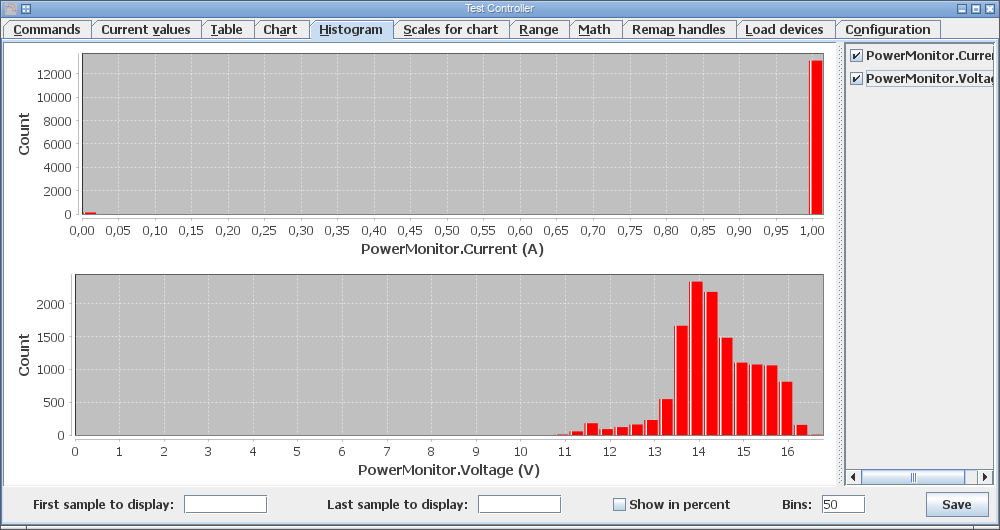Click the horizontal scrollbar thumb in the series list

913,477
